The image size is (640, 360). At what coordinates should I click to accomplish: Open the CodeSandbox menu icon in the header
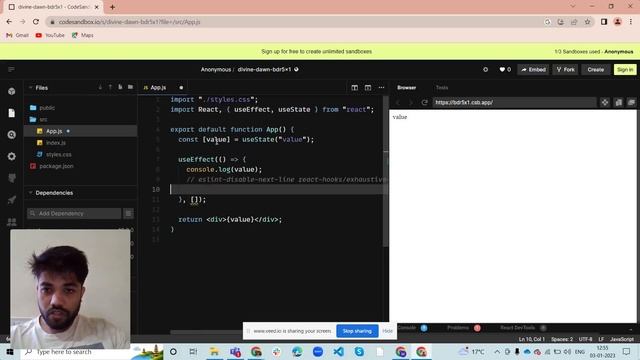pos(11,69)
